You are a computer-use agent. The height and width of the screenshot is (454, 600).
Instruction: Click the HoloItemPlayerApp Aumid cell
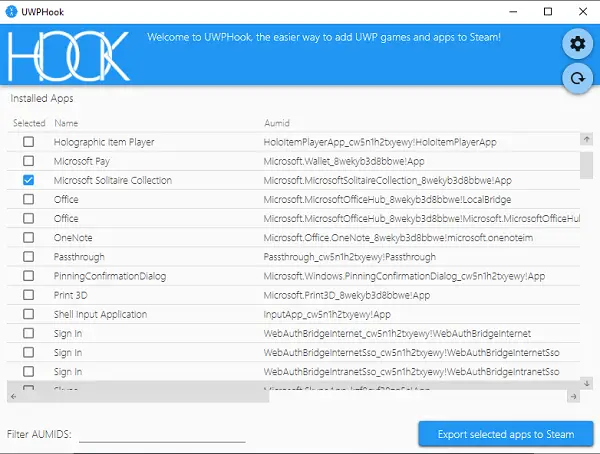pos(380,142)
